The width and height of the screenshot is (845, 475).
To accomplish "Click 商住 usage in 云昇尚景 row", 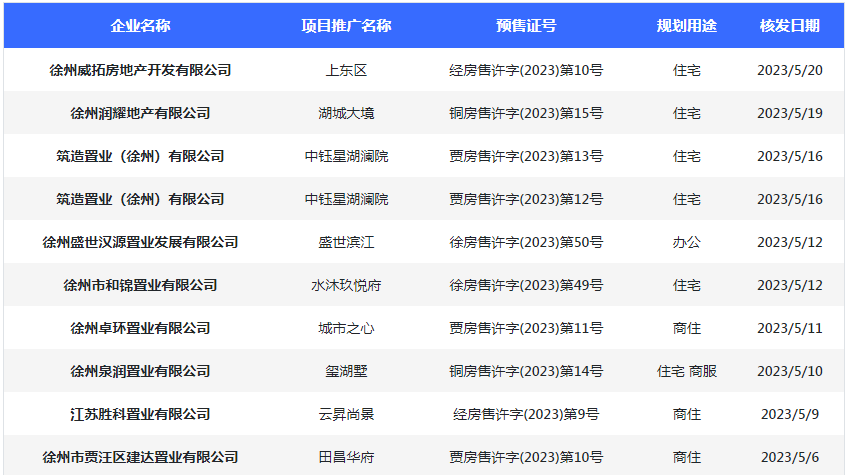I will tap(687, 414).
